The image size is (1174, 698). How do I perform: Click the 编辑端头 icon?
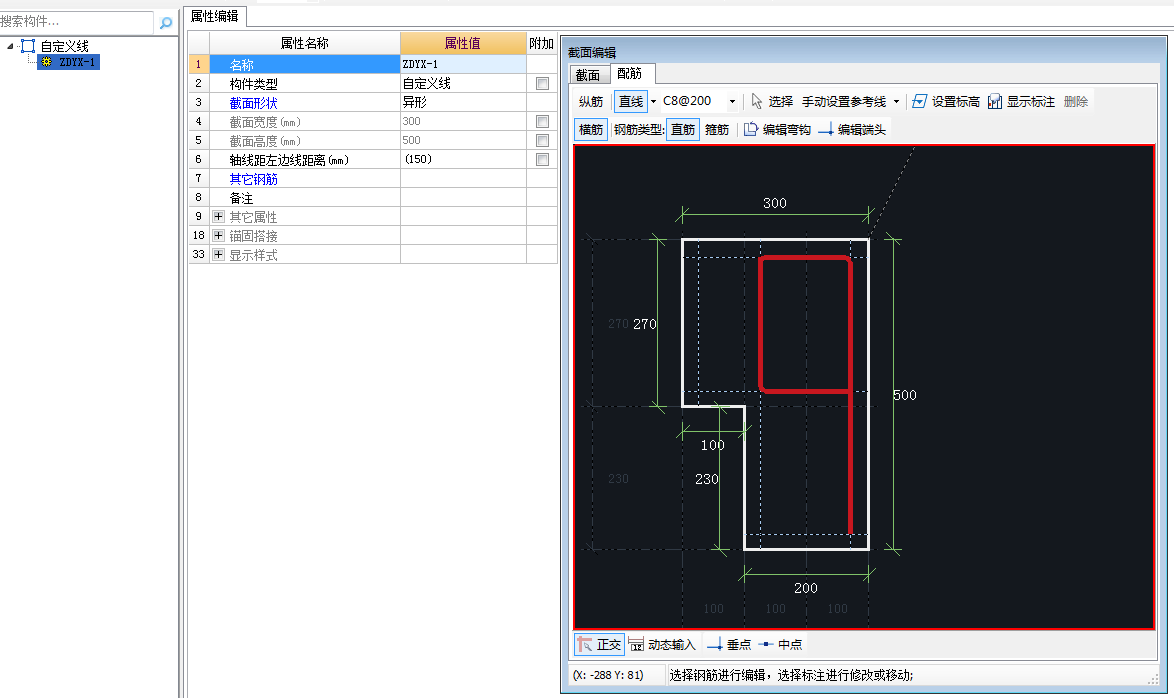pyautogui.click(x=826, y=130)
